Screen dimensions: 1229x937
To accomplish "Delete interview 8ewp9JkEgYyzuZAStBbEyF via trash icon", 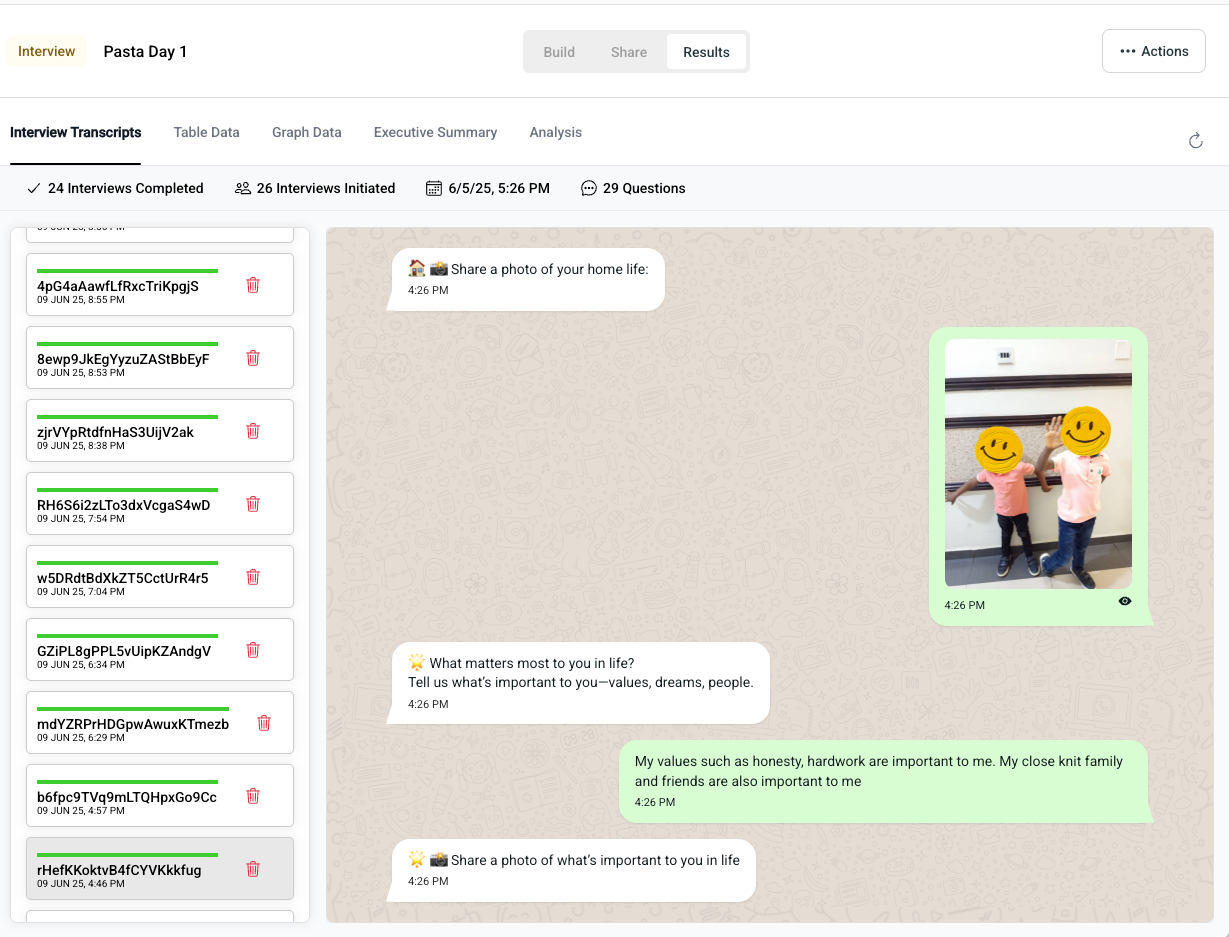I will pos(253,358).
